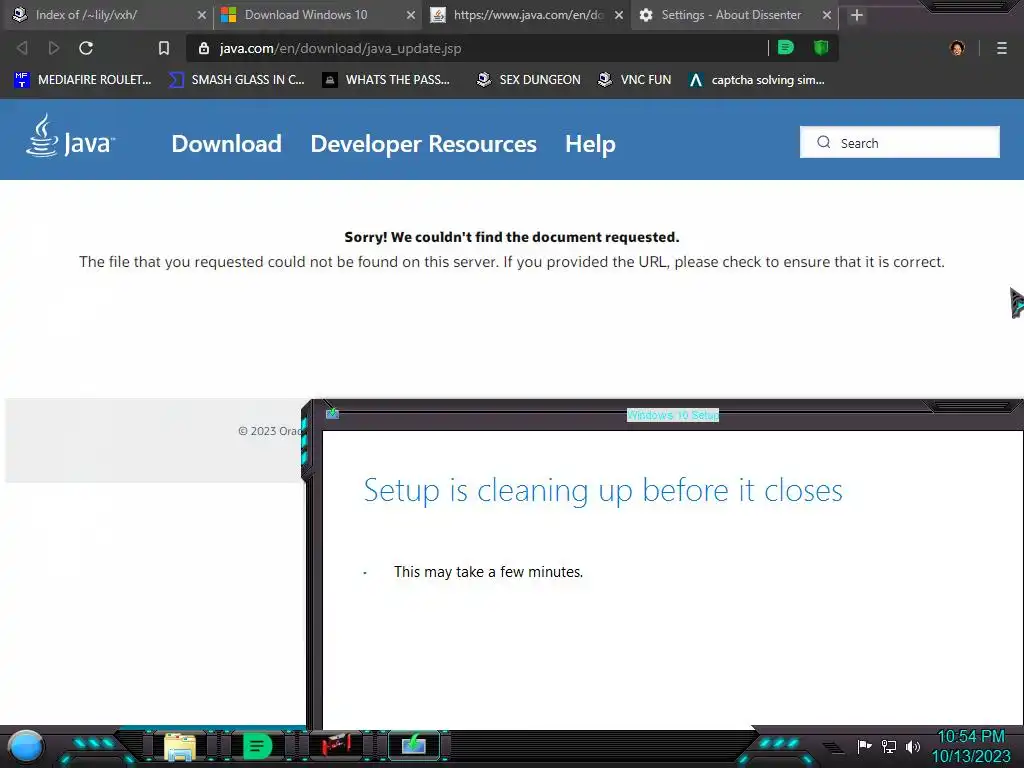Image resolution: width=1024 pixels, height=768 pixels.
Task: Go back to the previous page
Action: point(22,48)
